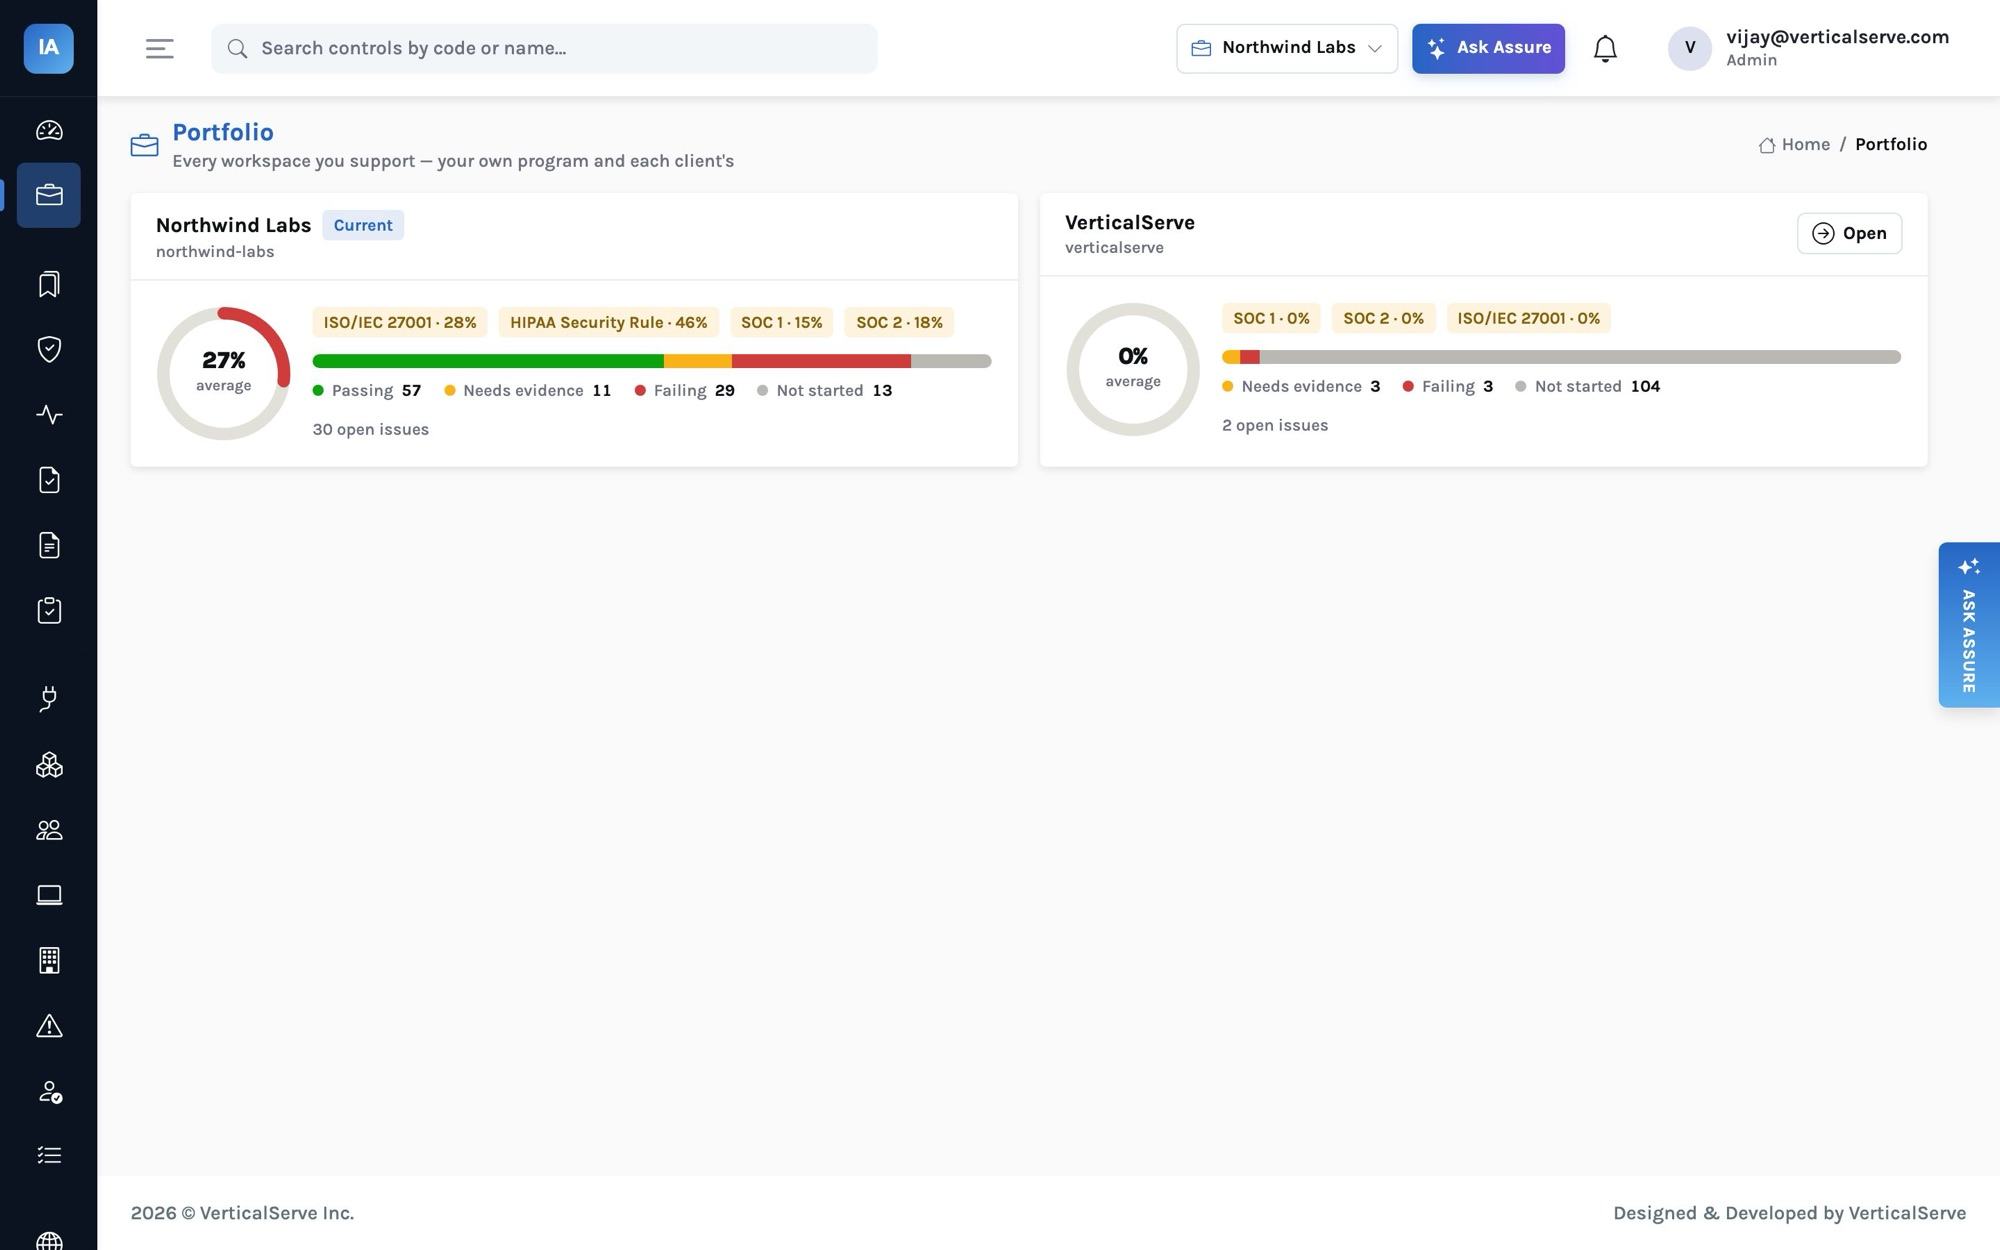Click the ISO/IEC 27001 · 28% badge
Viewport: 2000px width, 1250px height.
tap(400, 322)
